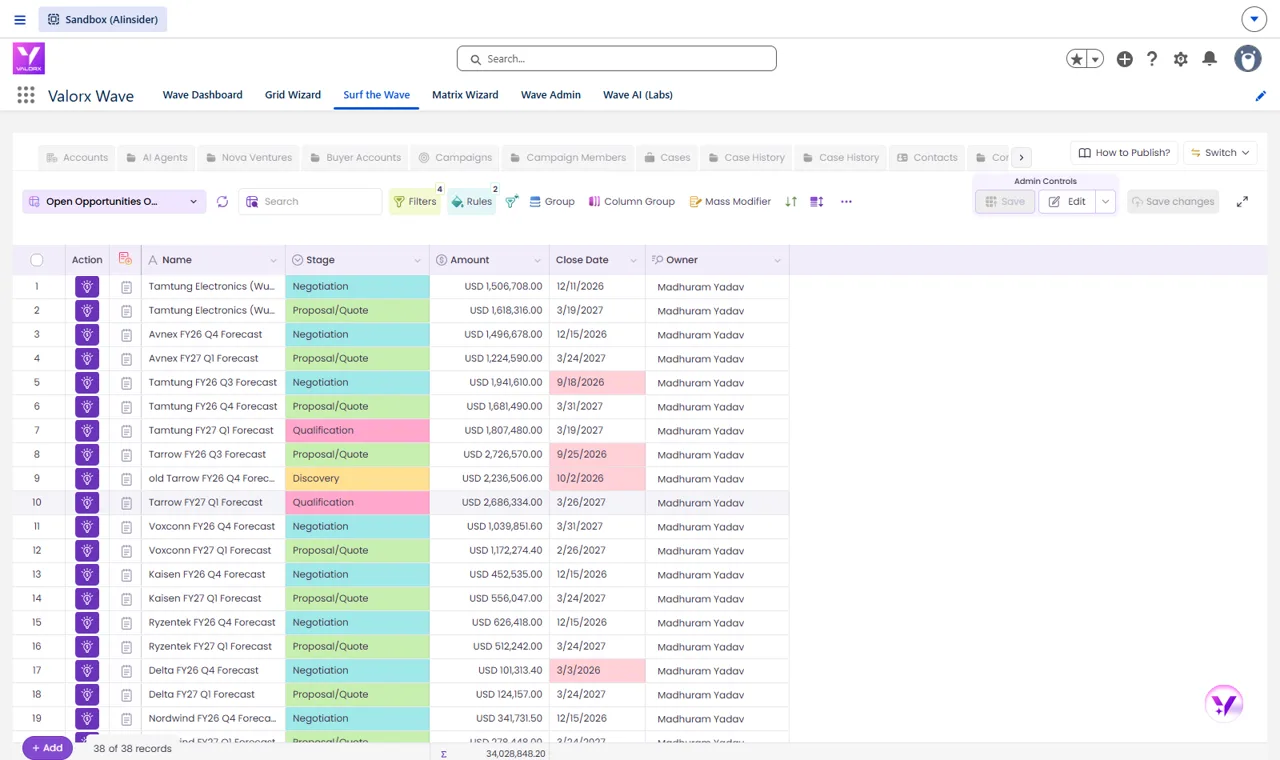Open the hamburger navigation menu

pyautogui.click(x=20, y=19)
